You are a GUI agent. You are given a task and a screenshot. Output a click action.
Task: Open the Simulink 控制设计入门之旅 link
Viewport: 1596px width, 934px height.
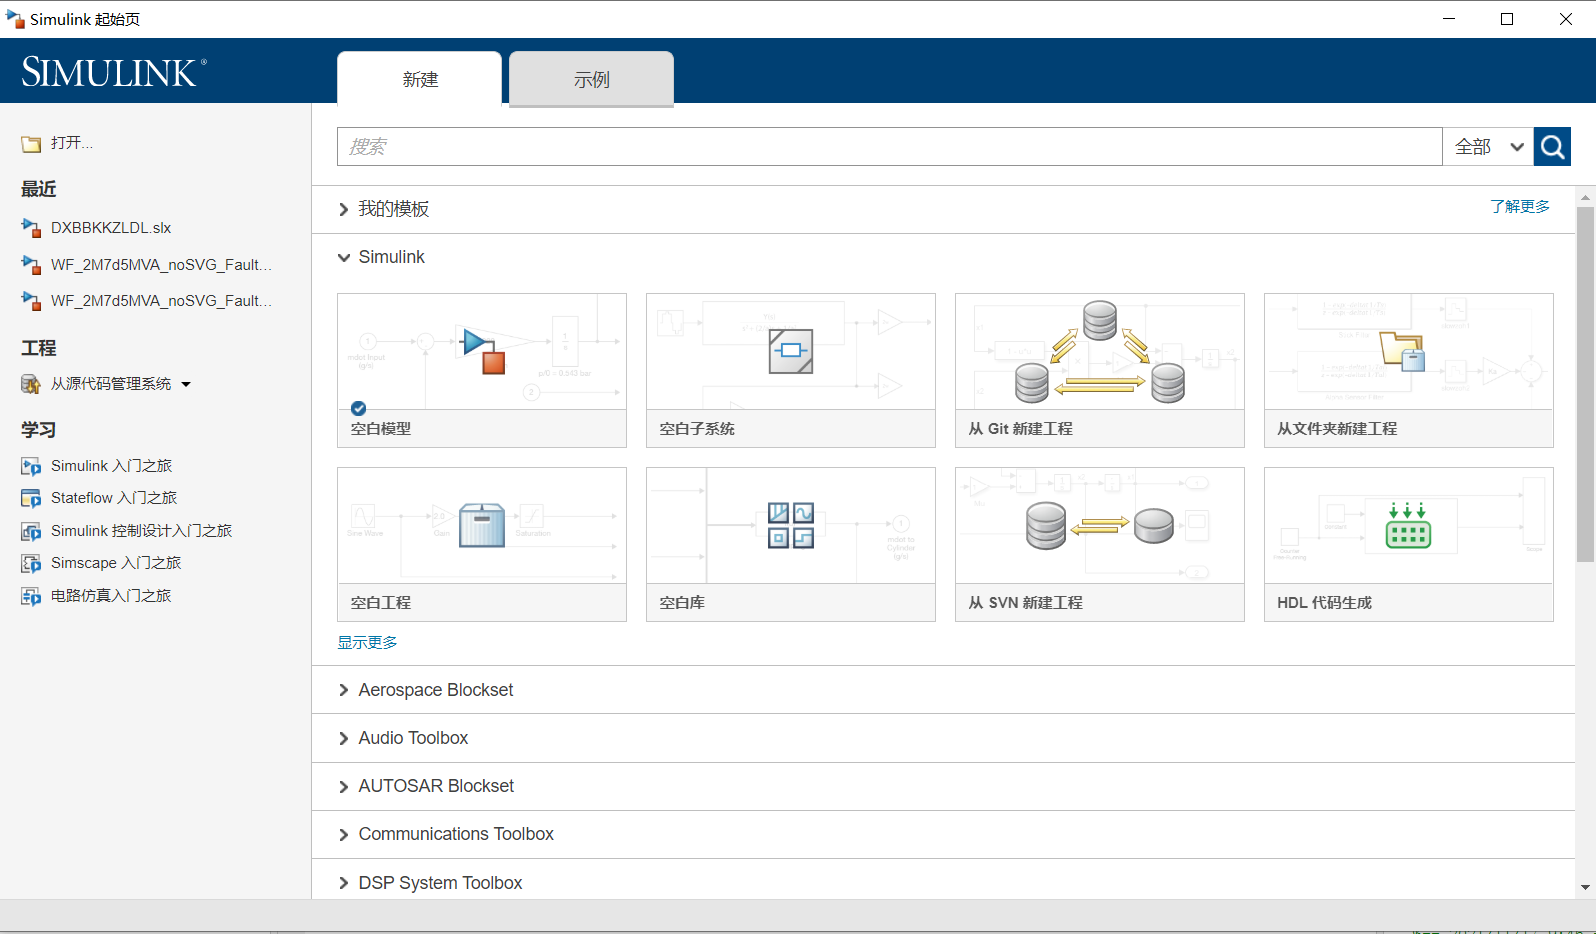pyautogui.click(x=141, y=531)
